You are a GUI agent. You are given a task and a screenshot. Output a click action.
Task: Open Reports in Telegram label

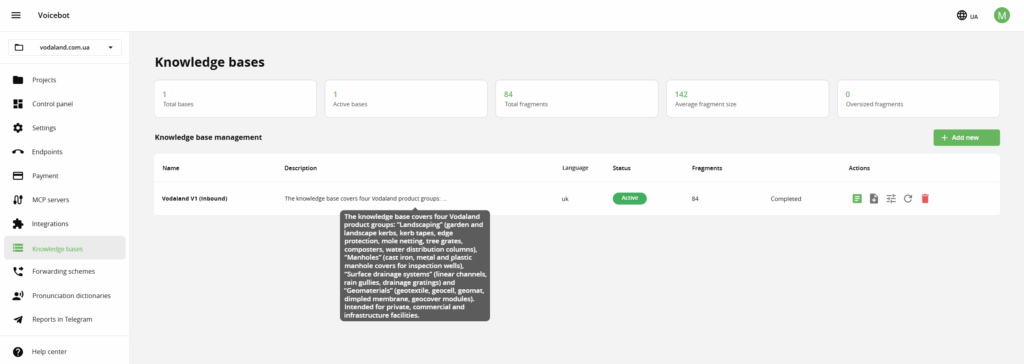pos(62,320)
